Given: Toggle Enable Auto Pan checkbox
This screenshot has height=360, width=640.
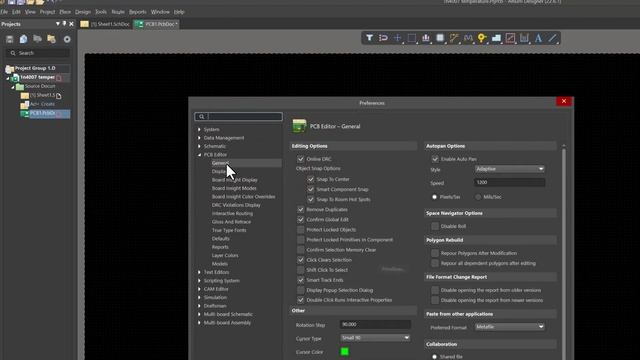Looking at the screenshot, I should pyautogui.click(x=435, y=159).
